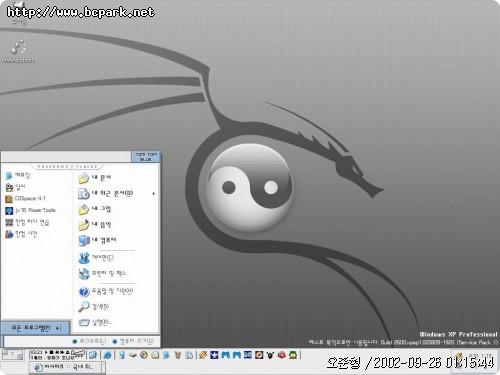Click the 검색 search magnifier entry
500x375 pixels.
94,307
